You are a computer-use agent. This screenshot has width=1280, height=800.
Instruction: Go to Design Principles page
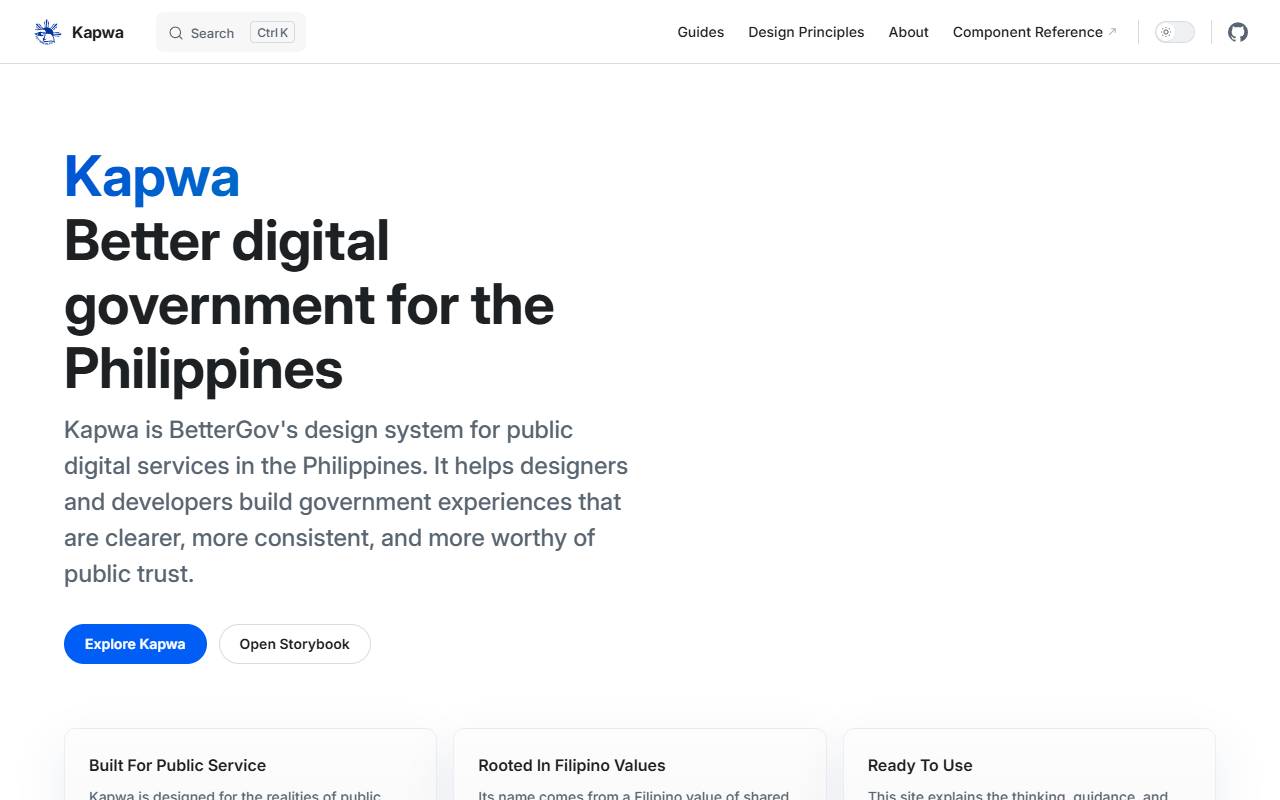(x=806, y=32)
